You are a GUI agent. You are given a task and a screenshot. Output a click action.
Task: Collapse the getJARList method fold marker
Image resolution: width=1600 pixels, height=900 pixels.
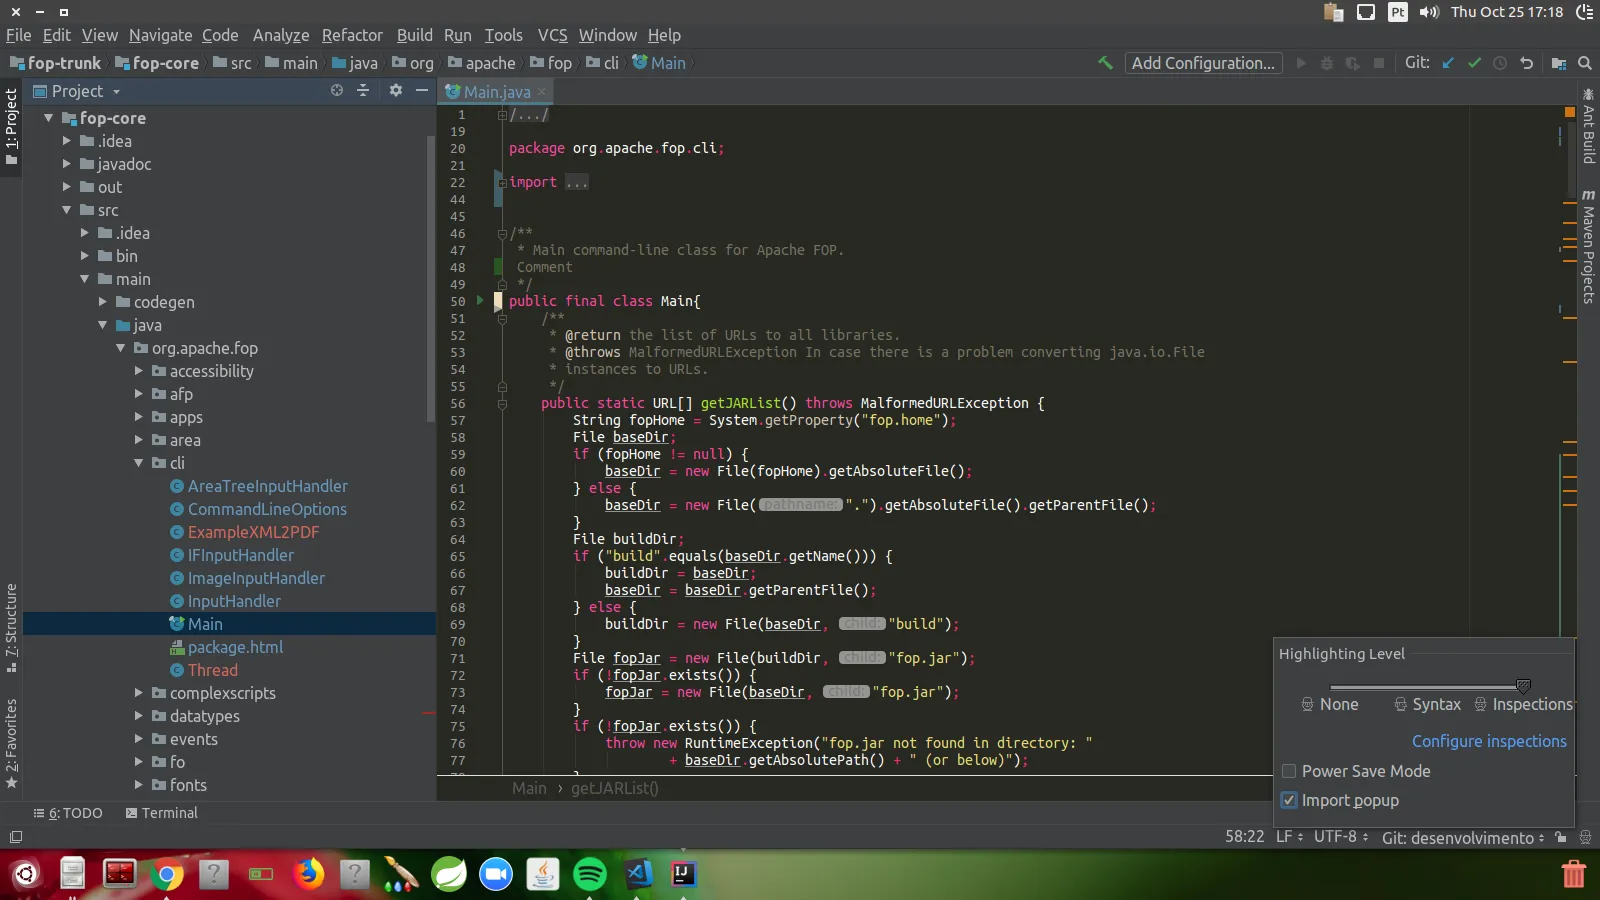coord(502,404)
